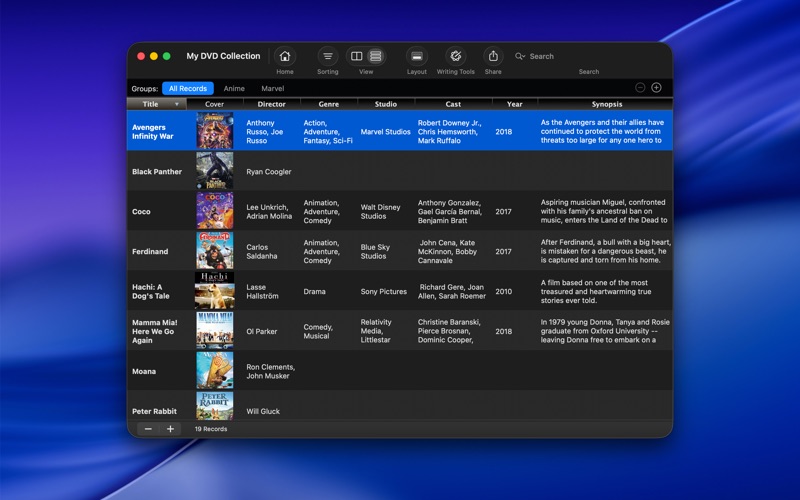The image size is (800, 500).
Task: Open the Layout toolbar icon
Action: pos(416,56)
